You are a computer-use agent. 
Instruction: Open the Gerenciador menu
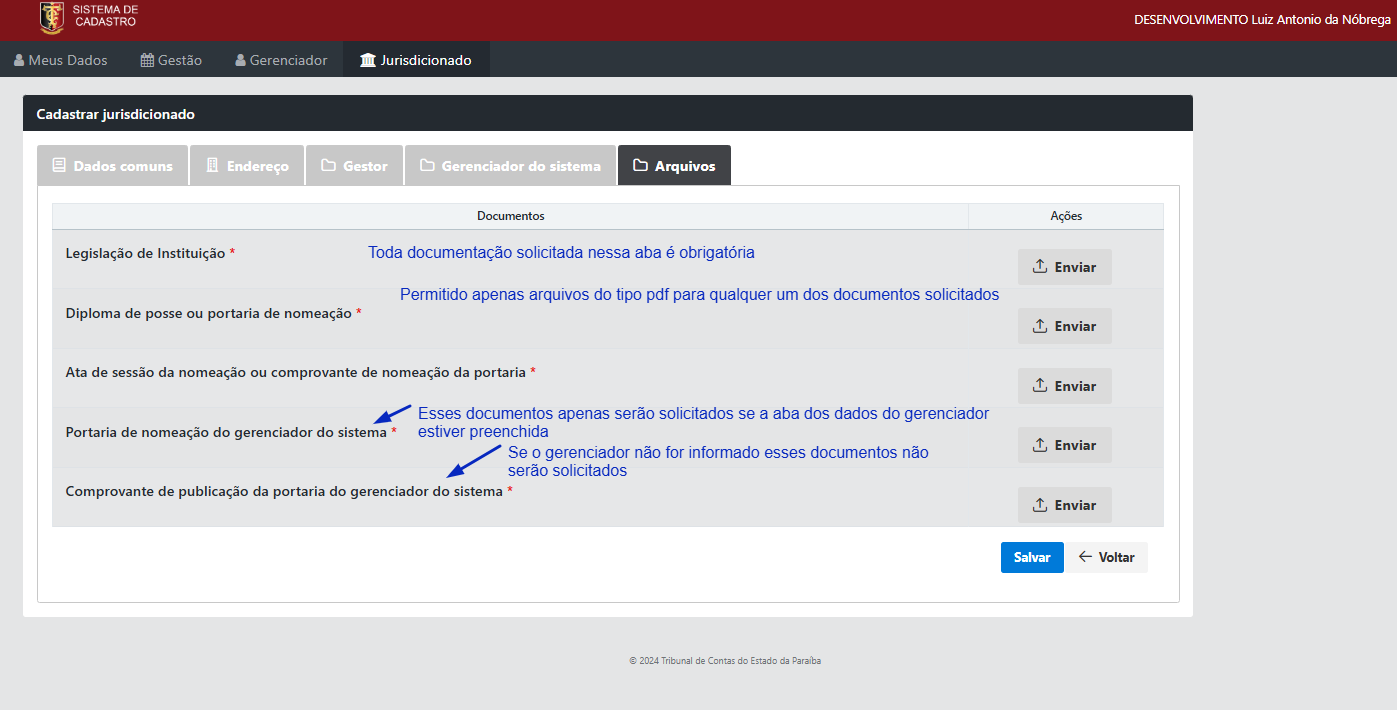coord(281,60)
